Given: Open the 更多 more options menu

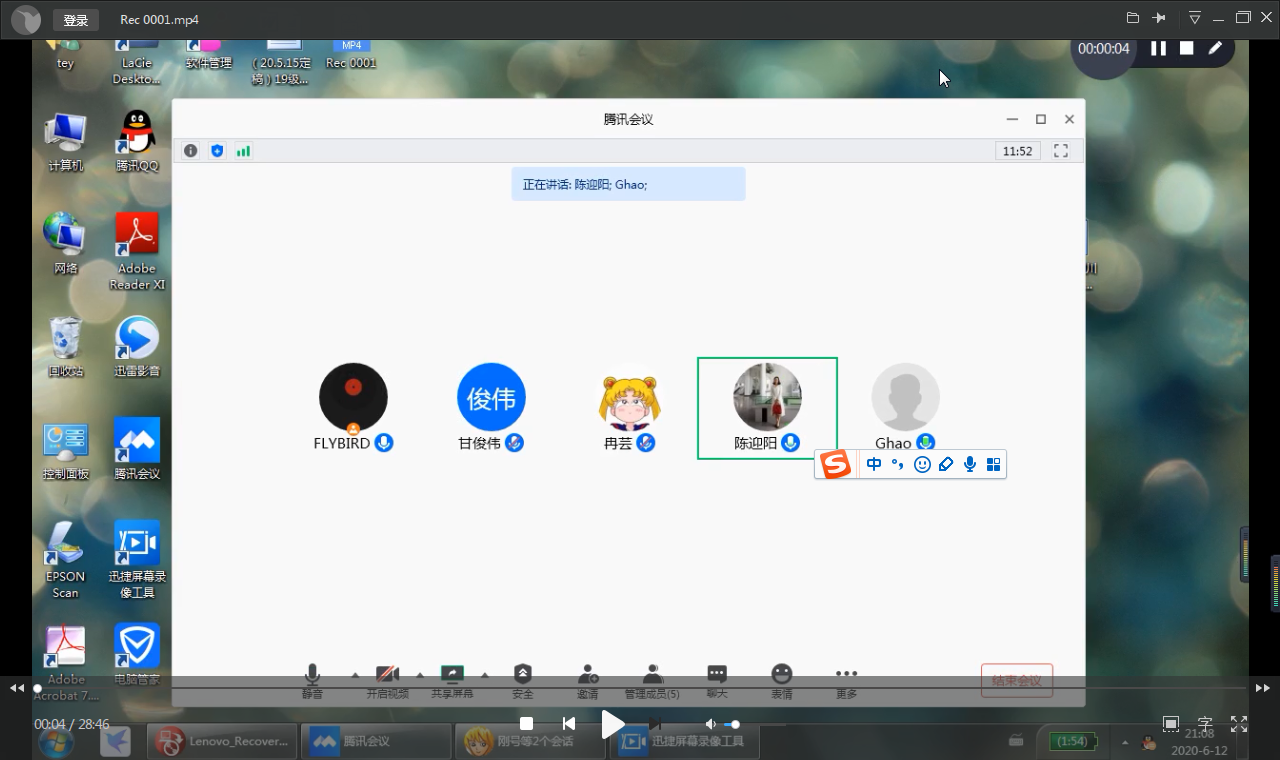Looking at the screenshot, I should pyautogui.click(x=846, y=681).
